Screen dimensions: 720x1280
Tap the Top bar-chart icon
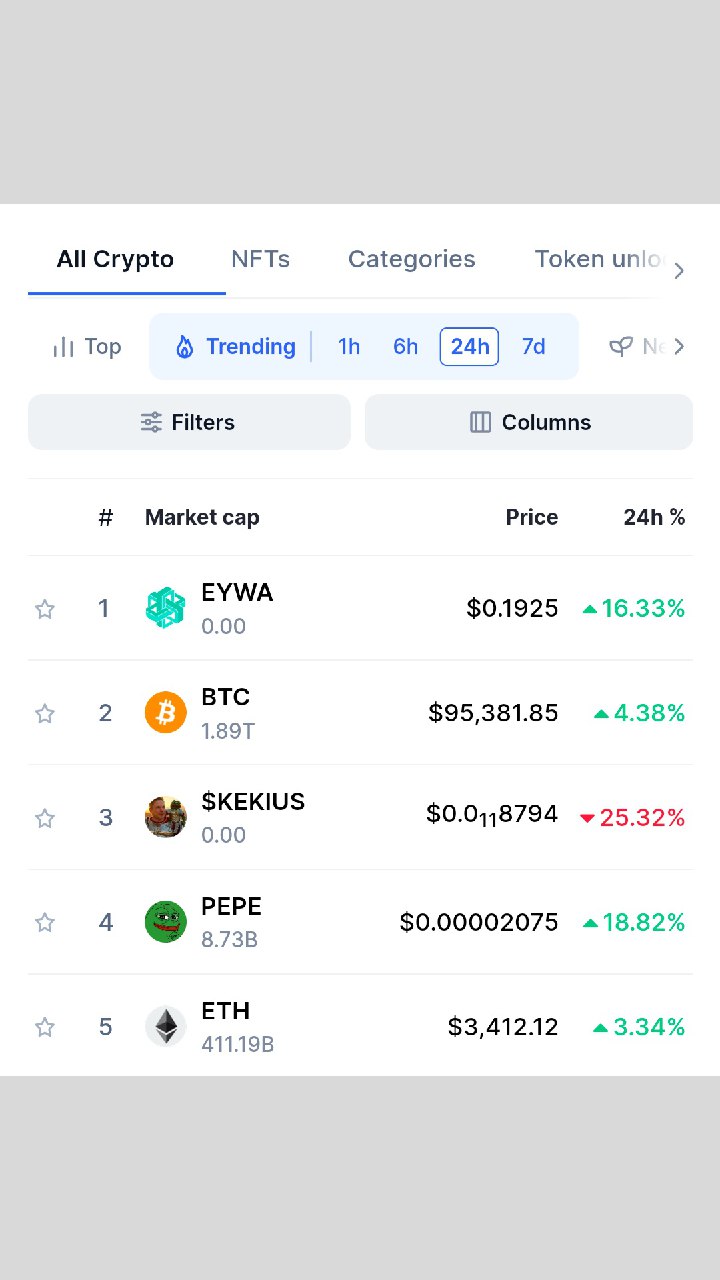(x=64, y=347)
